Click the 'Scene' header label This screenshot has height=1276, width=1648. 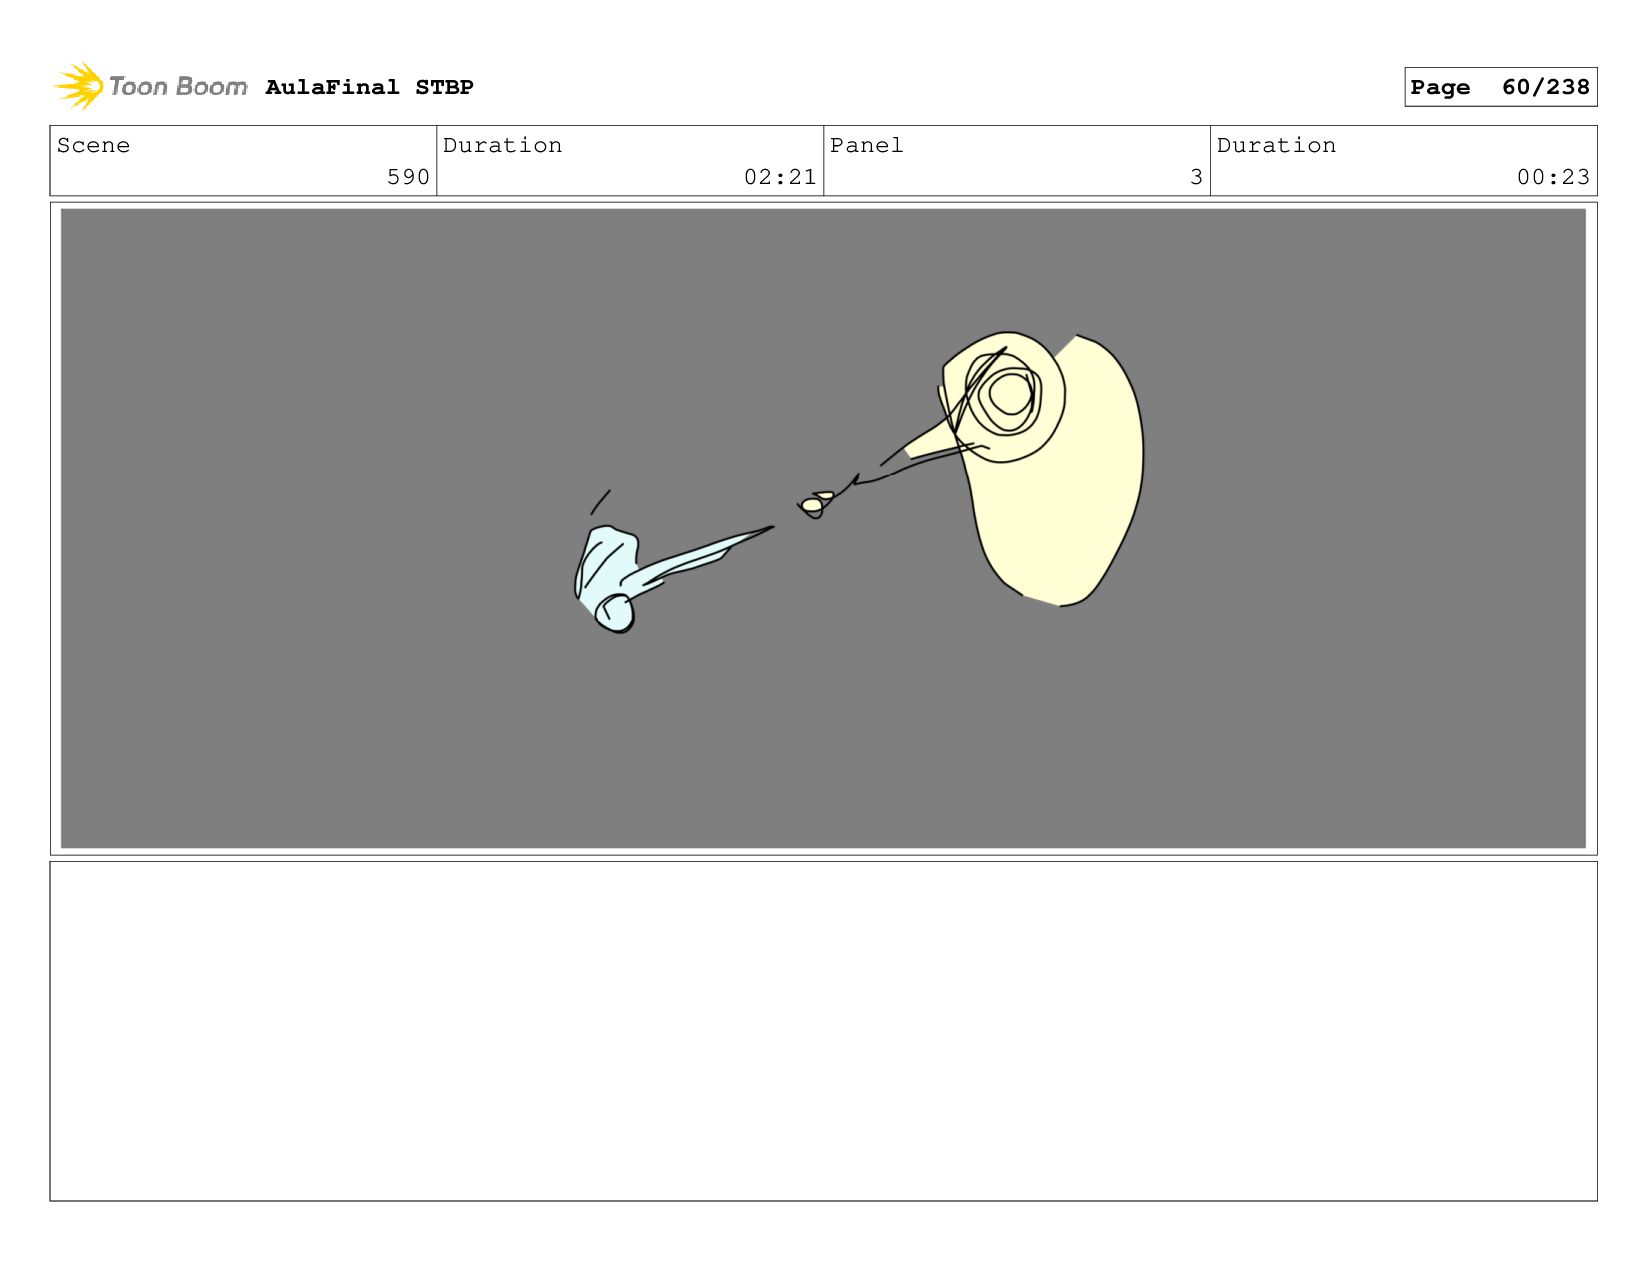93,145
